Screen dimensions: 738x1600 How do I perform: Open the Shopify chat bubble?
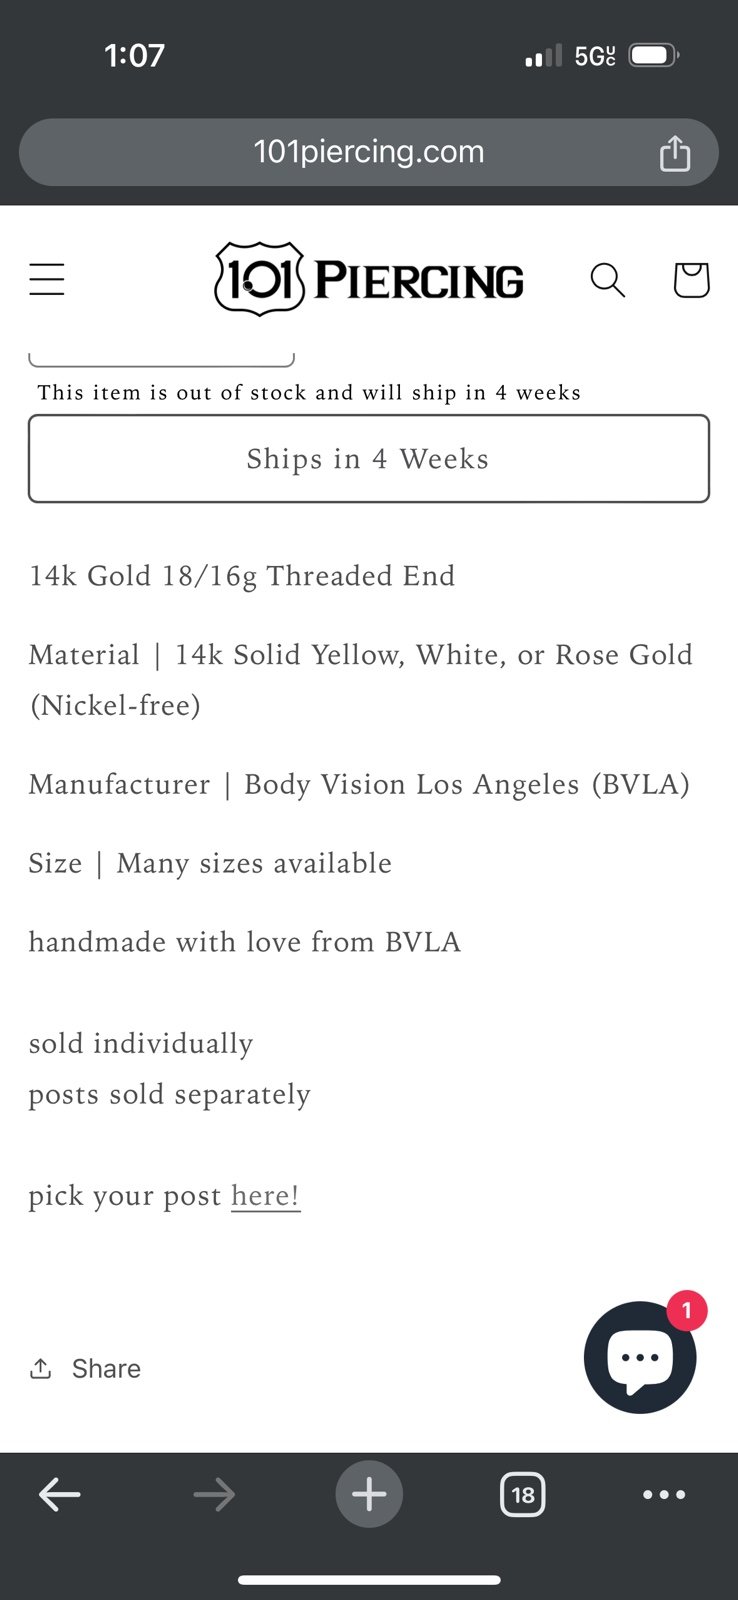[640, 1357]
